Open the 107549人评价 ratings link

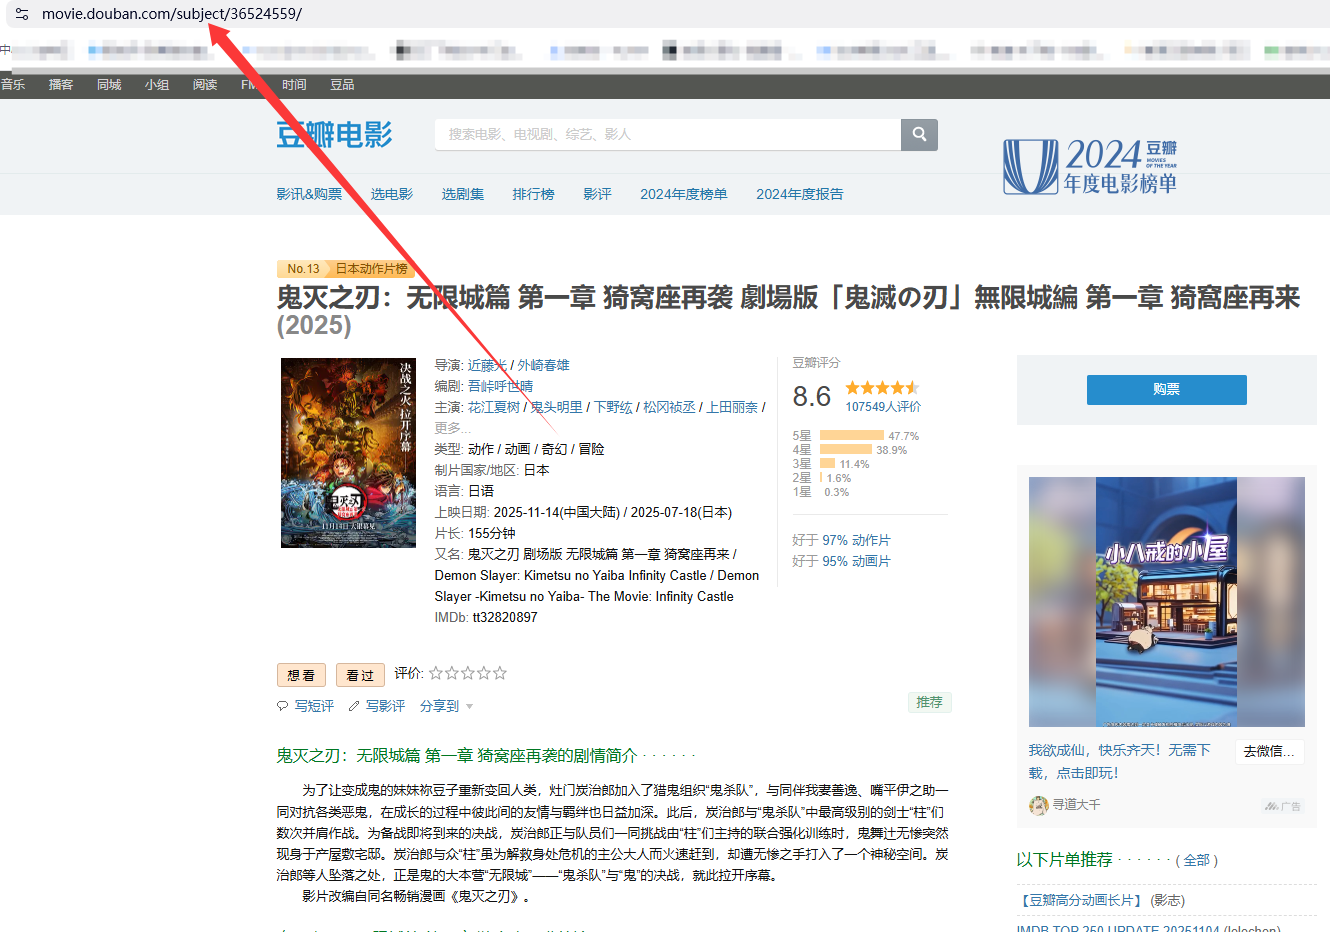tap(883, 407)
